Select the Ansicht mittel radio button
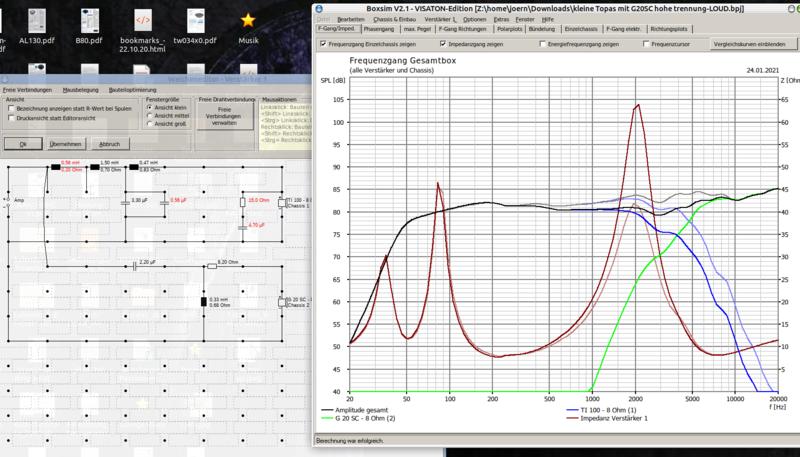 point(149,114)
